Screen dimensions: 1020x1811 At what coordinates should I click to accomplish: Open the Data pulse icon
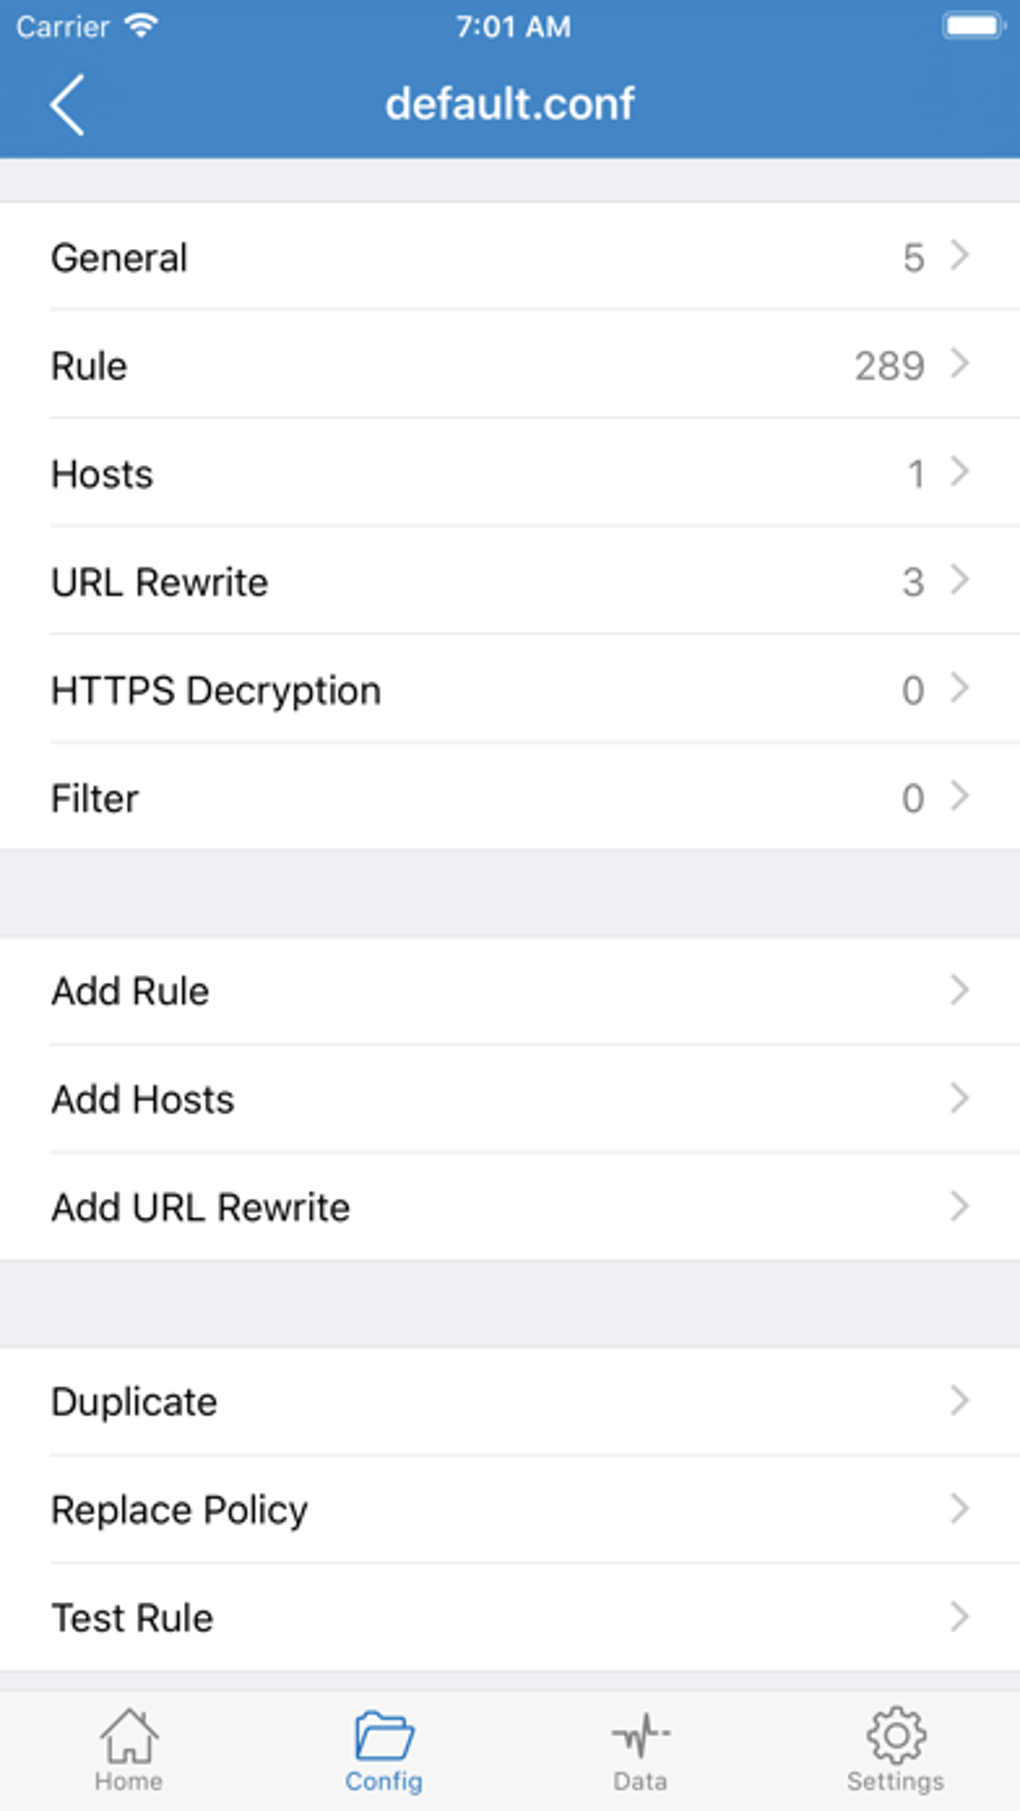(x=640, y=1736)
